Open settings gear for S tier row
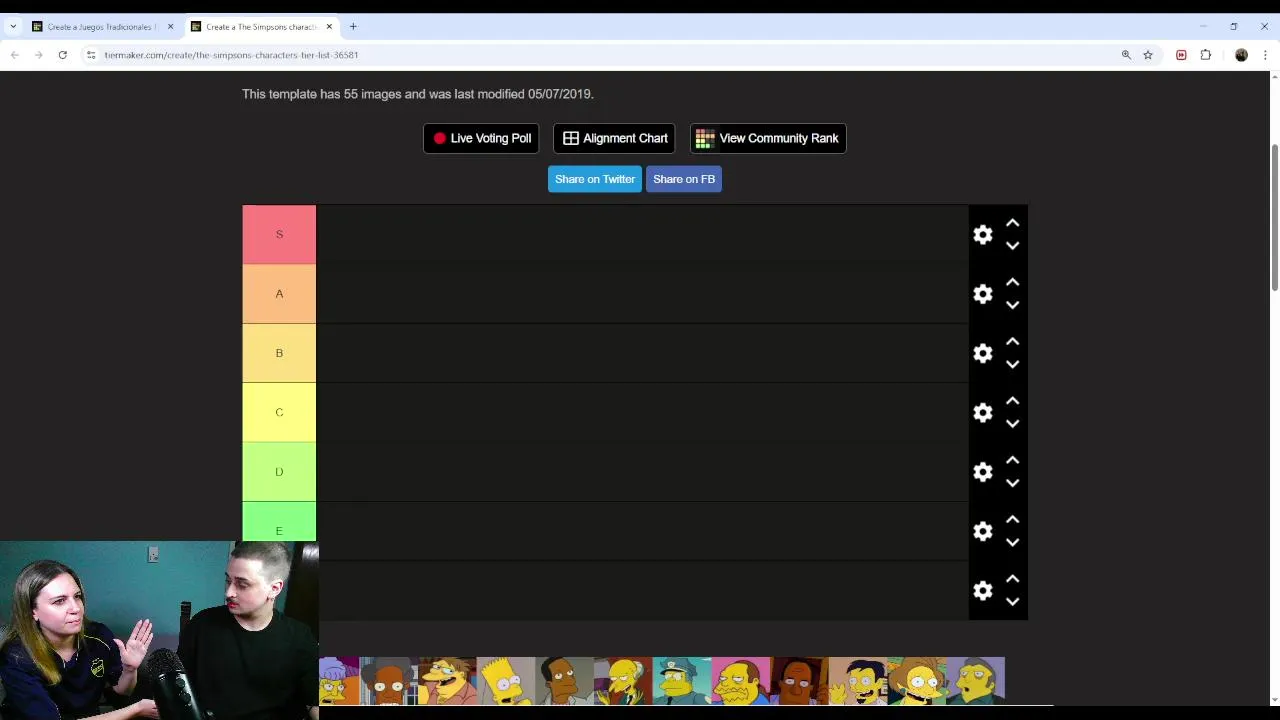This screenshot has height=720, width=1280. (x=983, y=234)
